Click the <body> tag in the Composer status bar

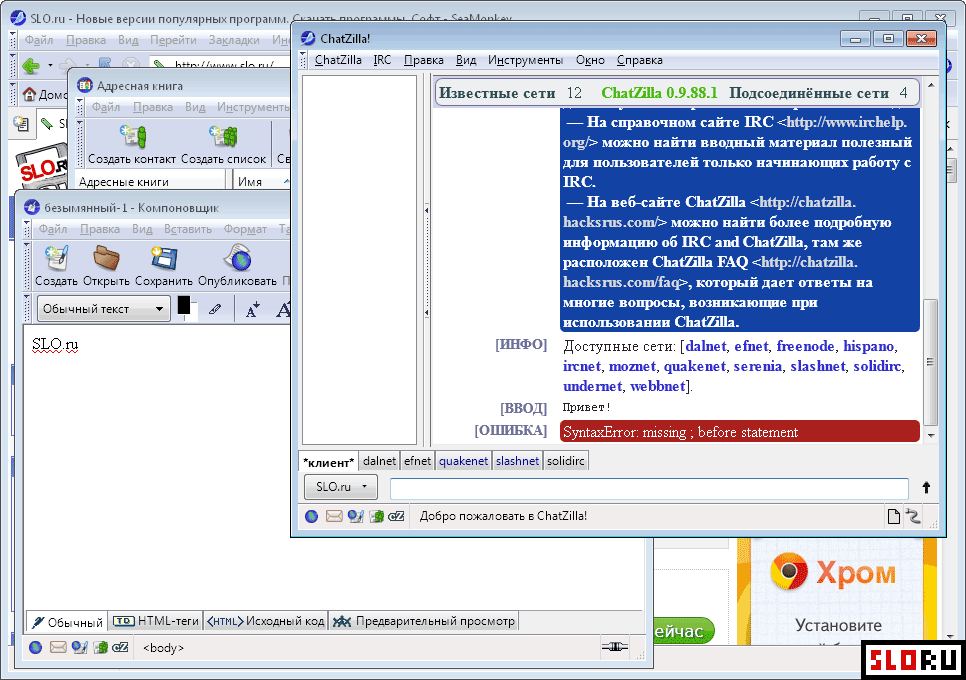(x=163, y=648)
